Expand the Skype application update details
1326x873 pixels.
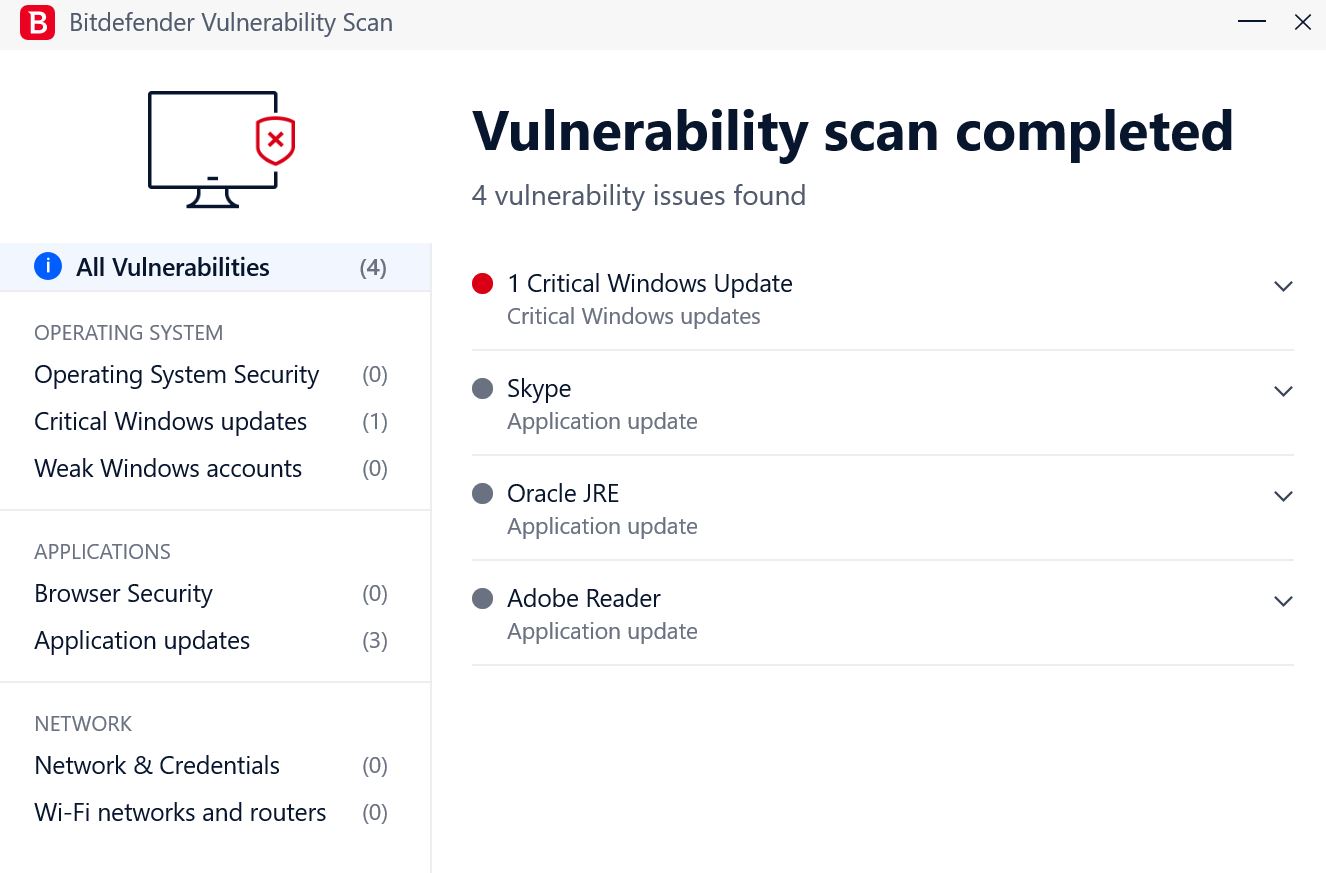(x=1284, y=392)
